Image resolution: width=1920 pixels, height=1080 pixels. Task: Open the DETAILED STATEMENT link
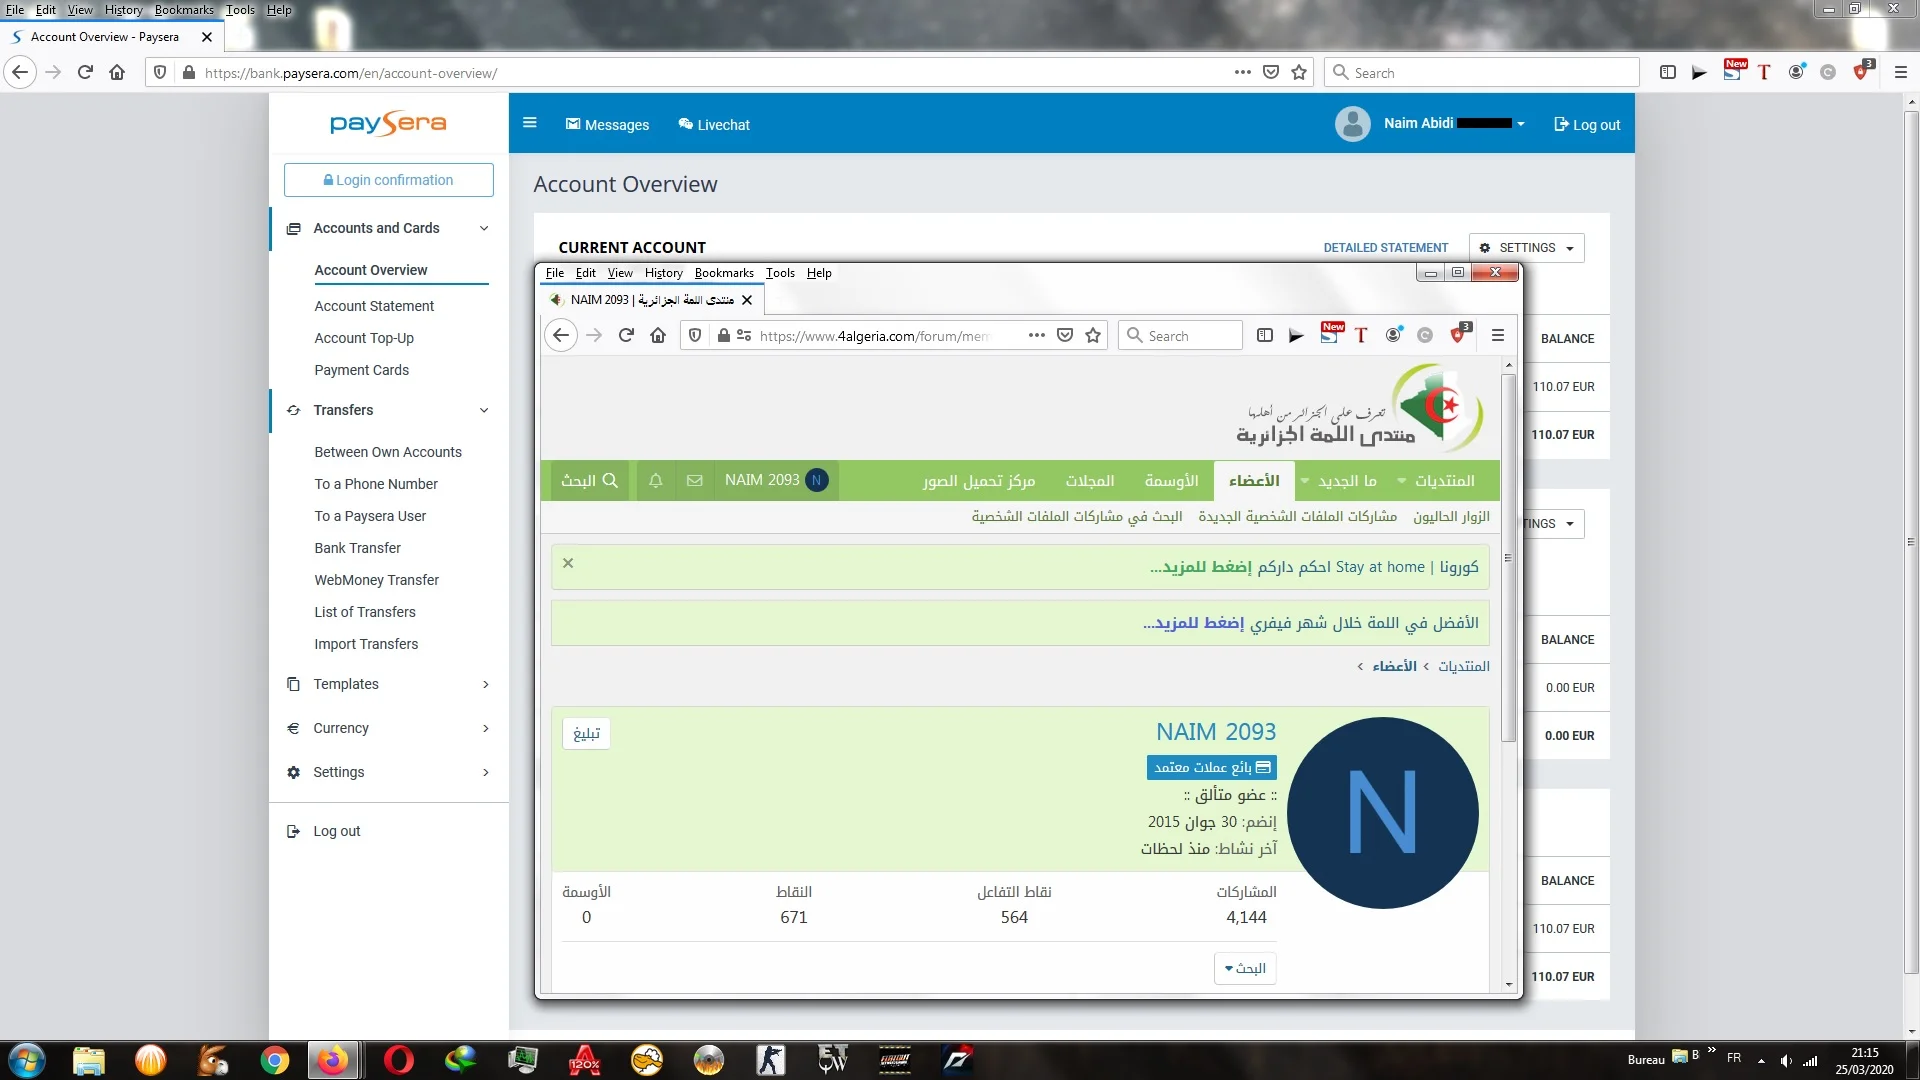click(1385, 248)
